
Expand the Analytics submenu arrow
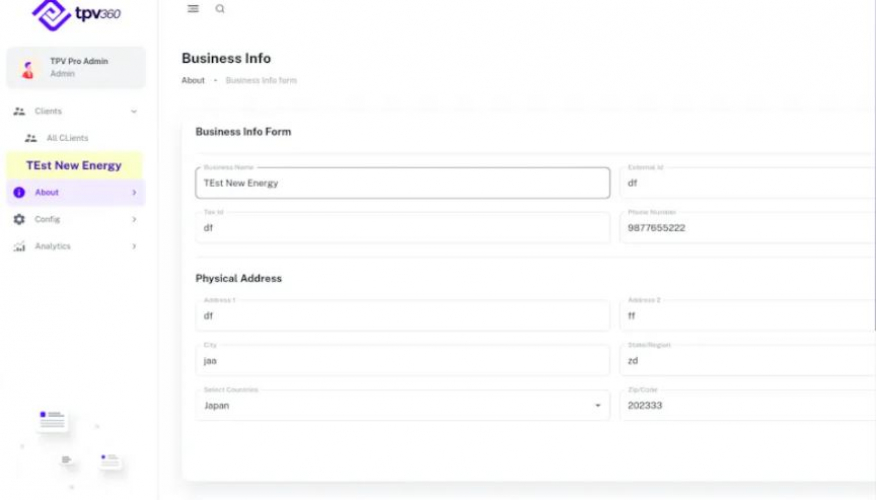pyautogui.click(x=134, y=246)
